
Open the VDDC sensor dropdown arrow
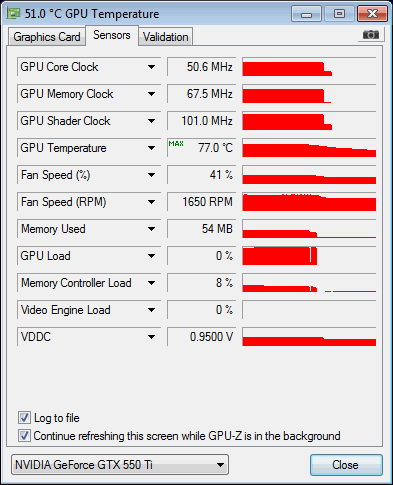[x=151, y=337]
